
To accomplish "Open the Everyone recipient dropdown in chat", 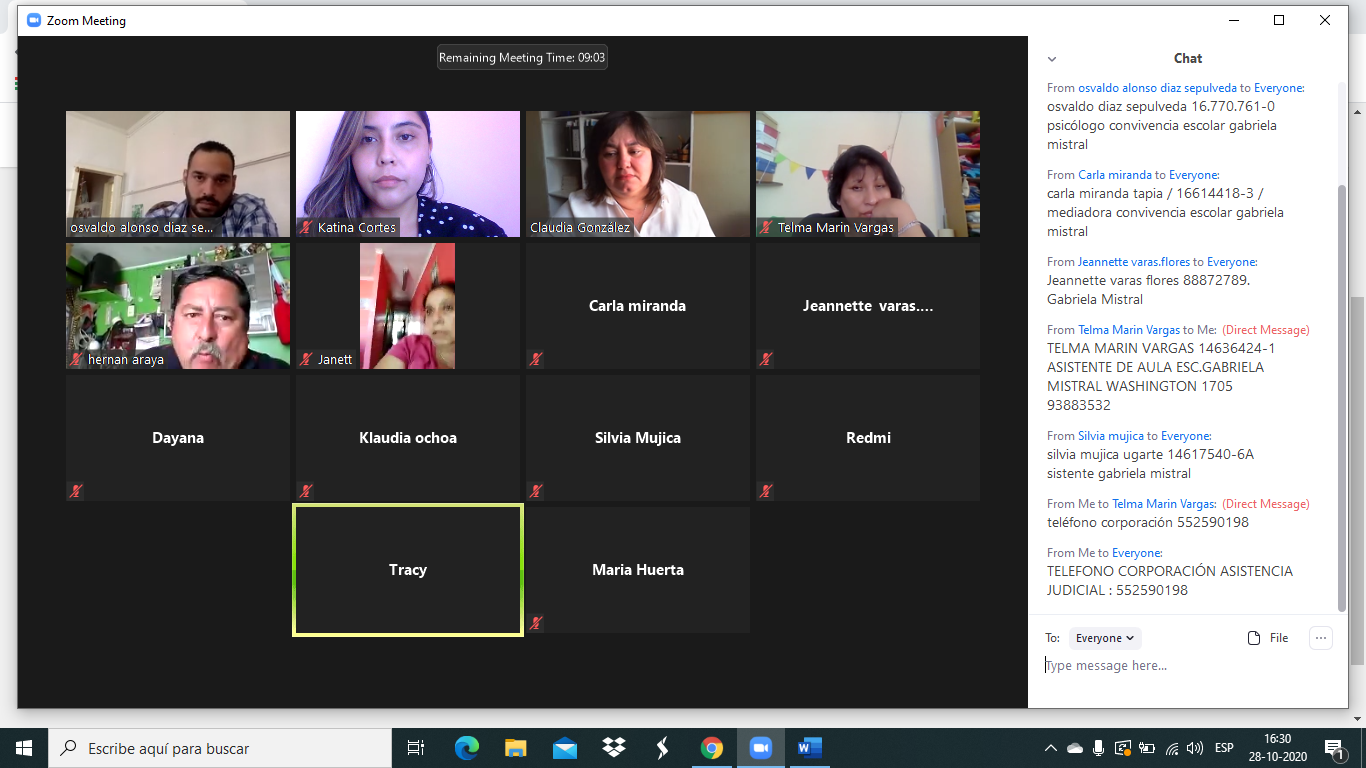I will (1105, 638).
